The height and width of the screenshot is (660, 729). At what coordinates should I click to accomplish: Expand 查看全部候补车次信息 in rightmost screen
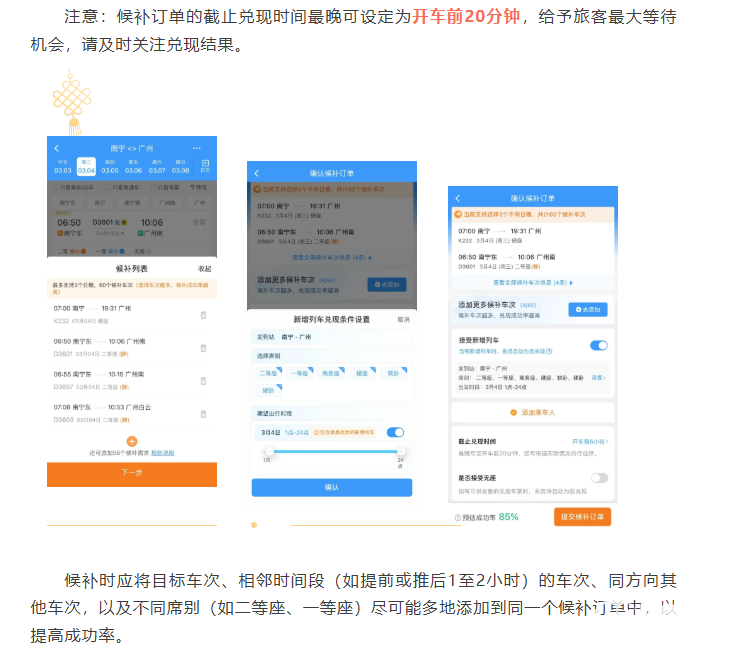(532, 283)
